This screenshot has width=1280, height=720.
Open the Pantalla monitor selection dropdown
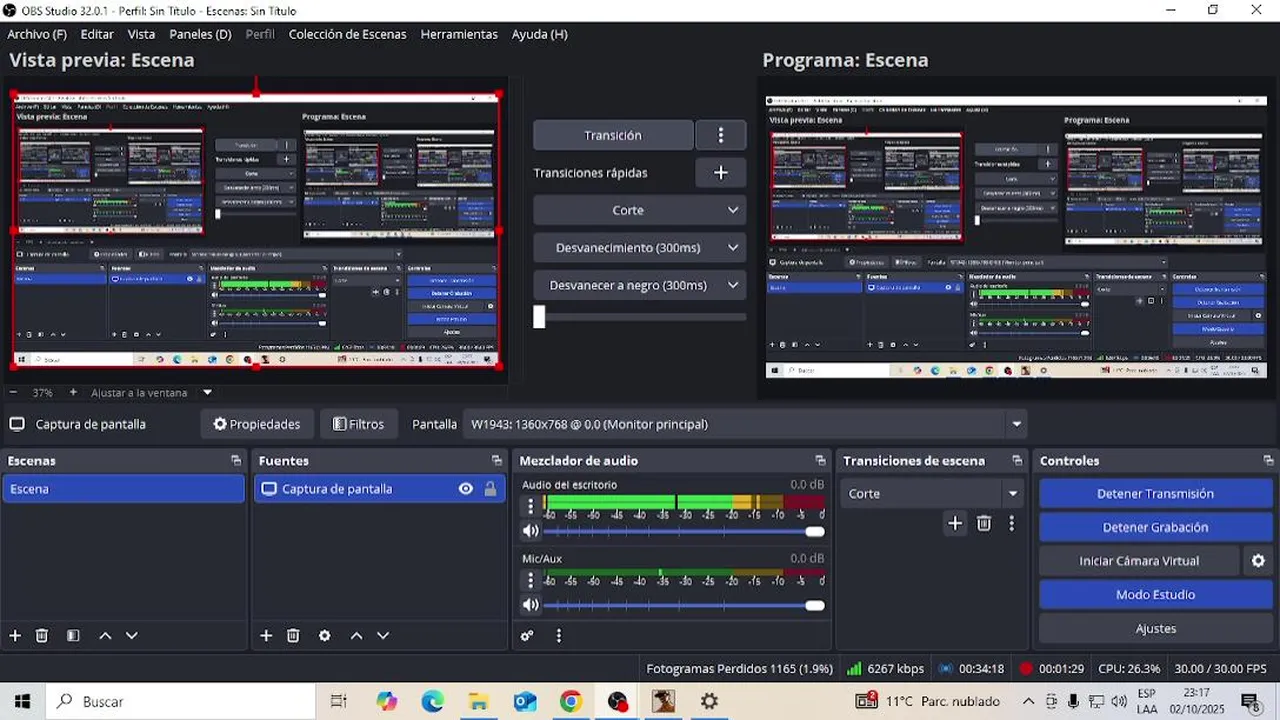tap(746, 424)
